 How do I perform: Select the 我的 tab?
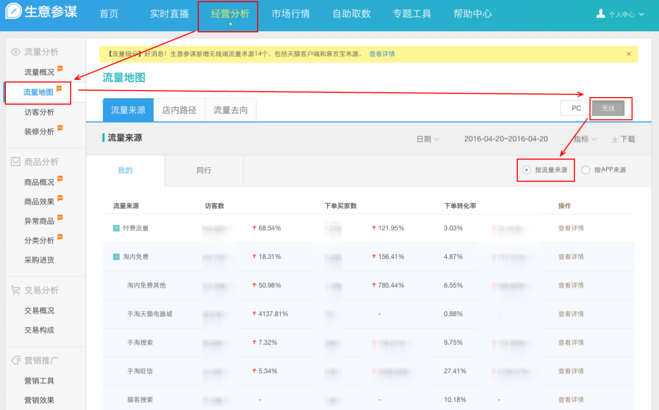[x=125, y=171]
